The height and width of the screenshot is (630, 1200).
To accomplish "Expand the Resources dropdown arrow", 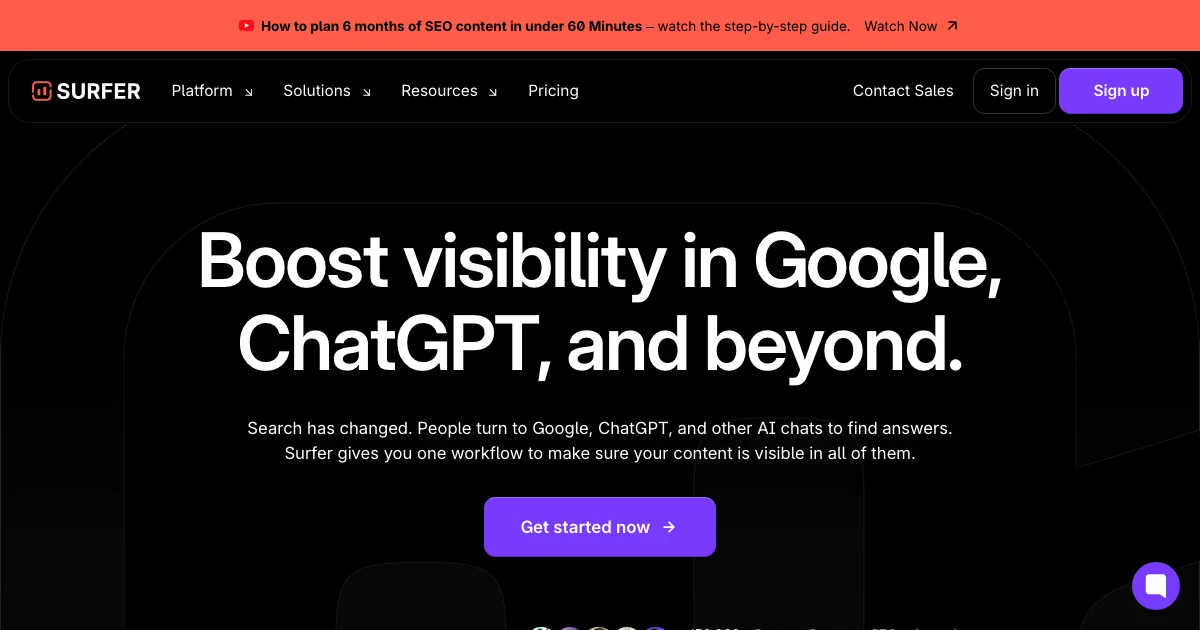I will [x=493, y=92].
